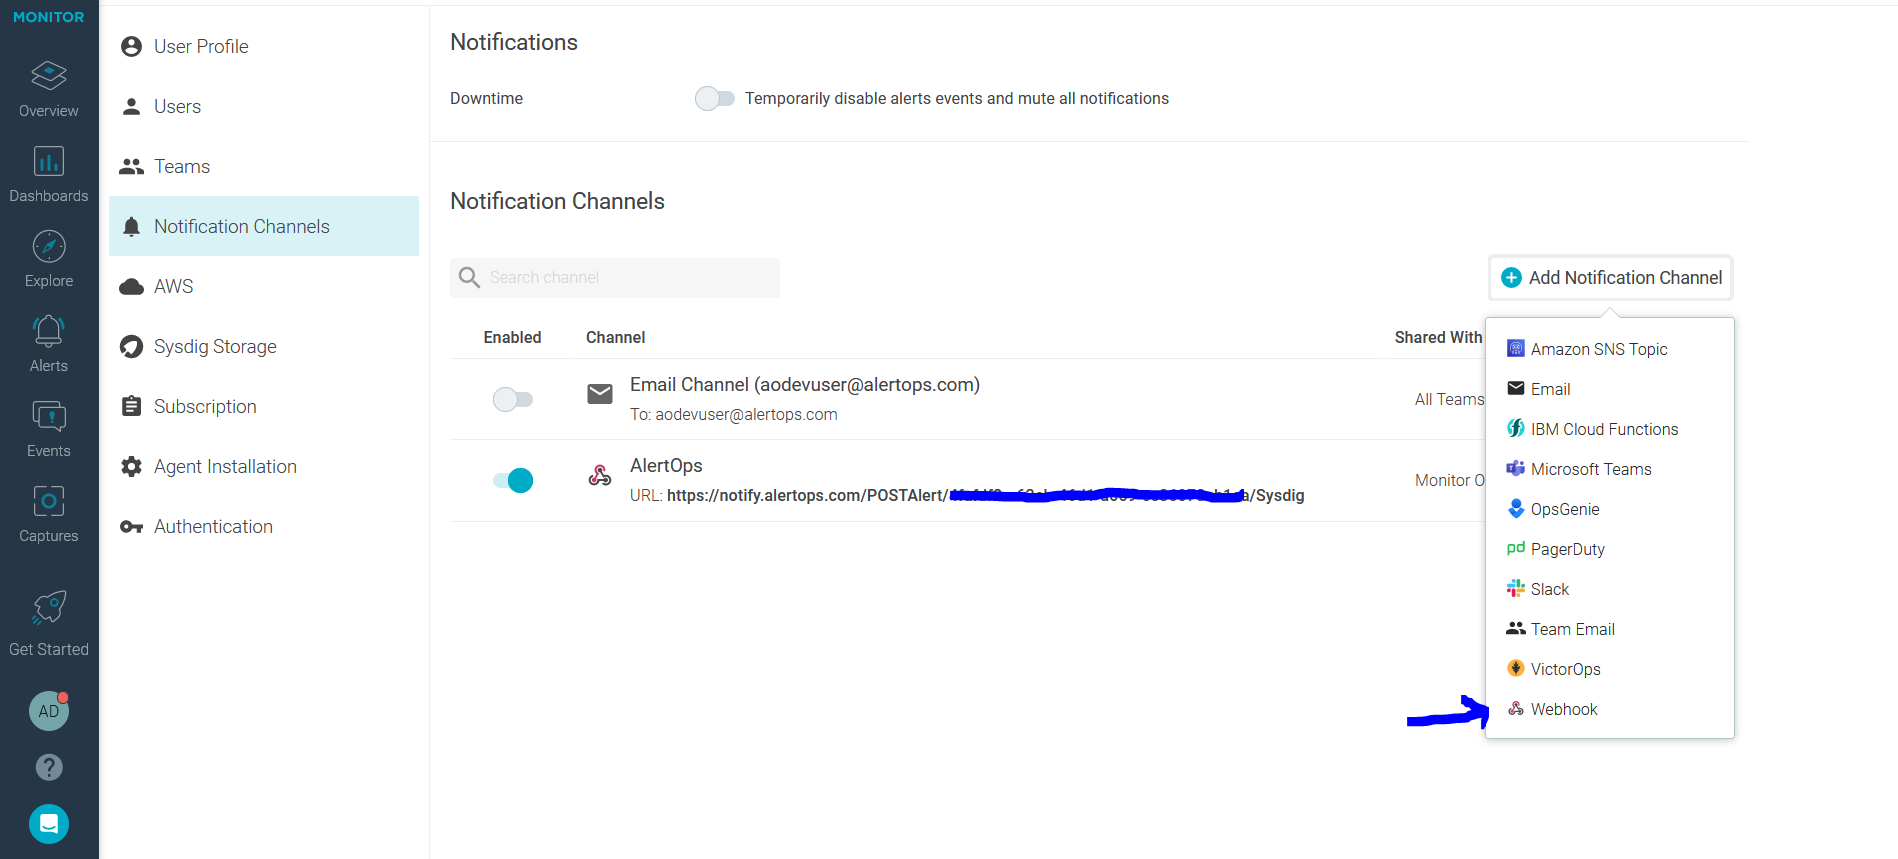The height and width of the screenshot is (859, 1898).
Task: Select Webhook from the channel list
Action: (x=1563, y=709)
